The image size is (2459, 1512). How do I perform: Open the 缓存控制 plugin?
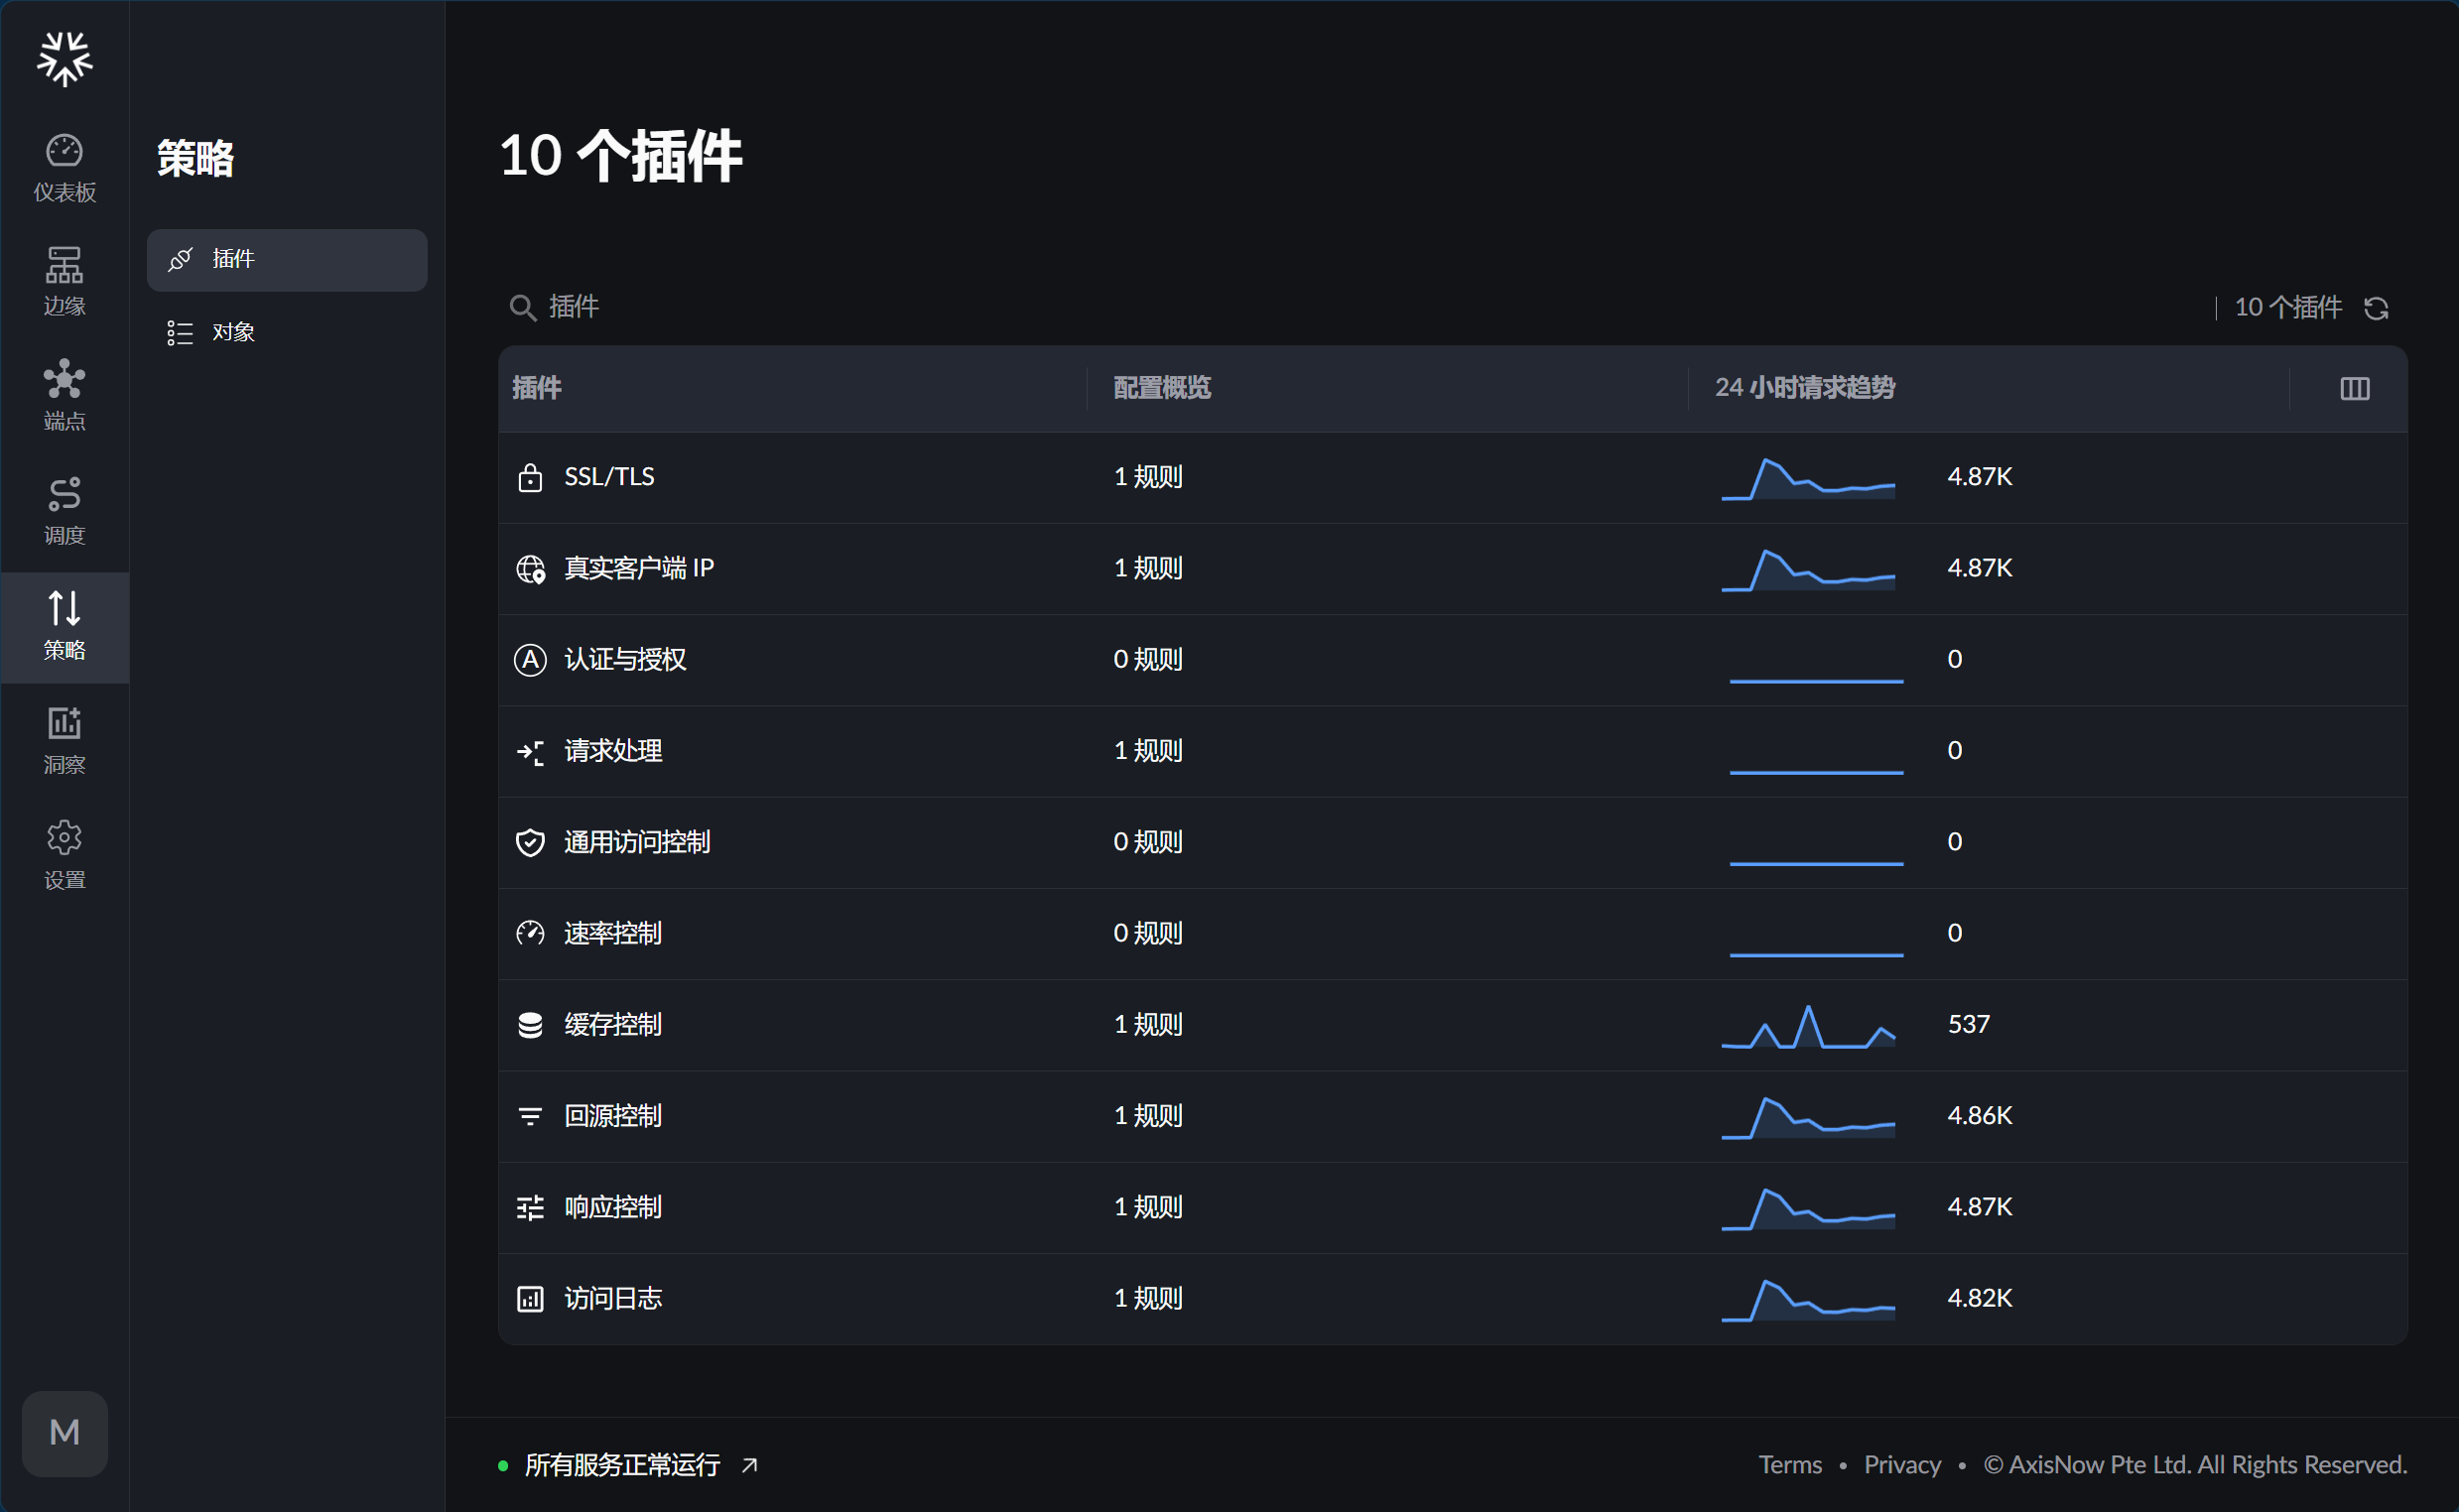tap(613, 1025)
